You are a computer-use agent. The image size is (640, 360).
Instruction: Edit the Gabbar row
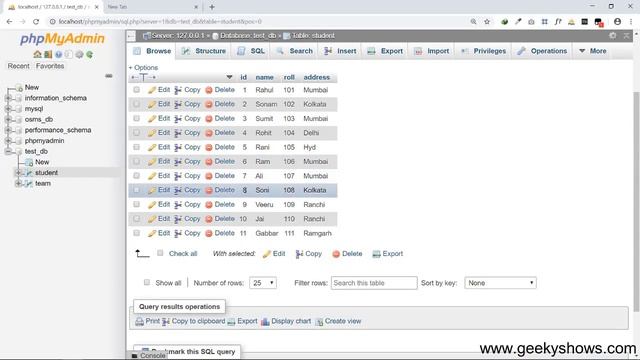tap(159, 233)
